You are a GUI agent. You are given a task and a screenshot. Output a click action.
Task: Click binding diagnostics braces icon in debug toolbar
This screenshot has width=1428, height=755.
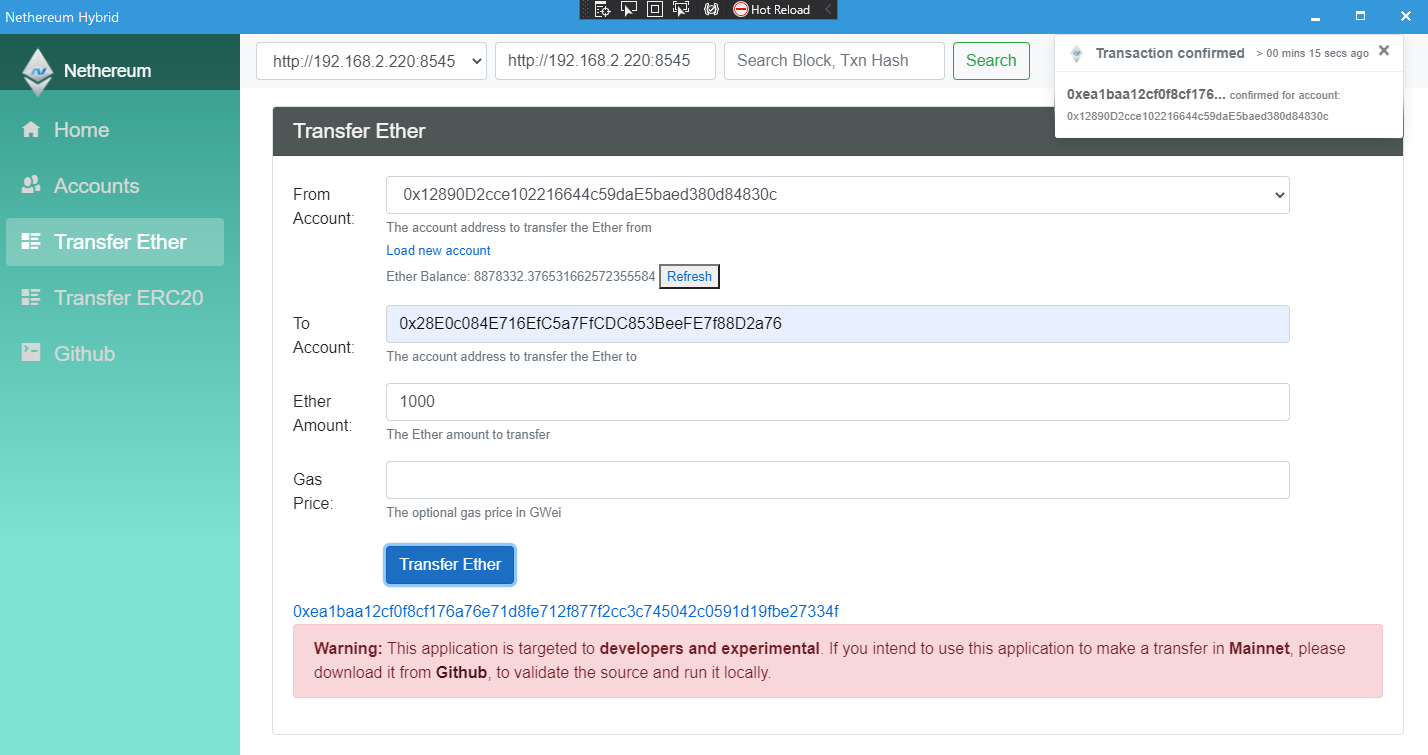pyautogui.click(x=711, y=9)
